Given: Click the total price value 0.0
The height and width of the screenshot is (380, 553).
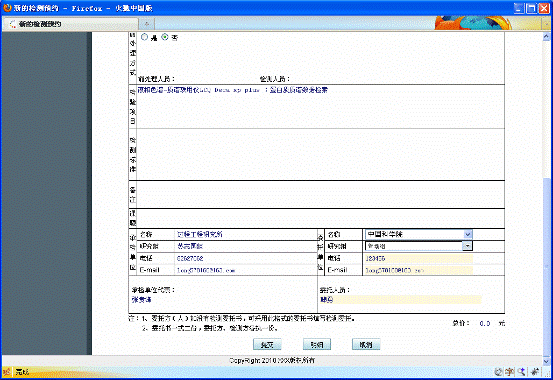Looking at the screenshot, I should pyautogui.click(x=485, y=324).
